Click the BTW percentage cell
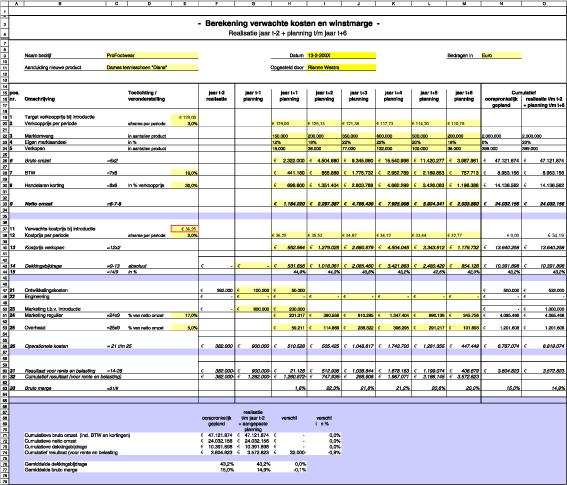The image size is (567, 485). (185, 173)
